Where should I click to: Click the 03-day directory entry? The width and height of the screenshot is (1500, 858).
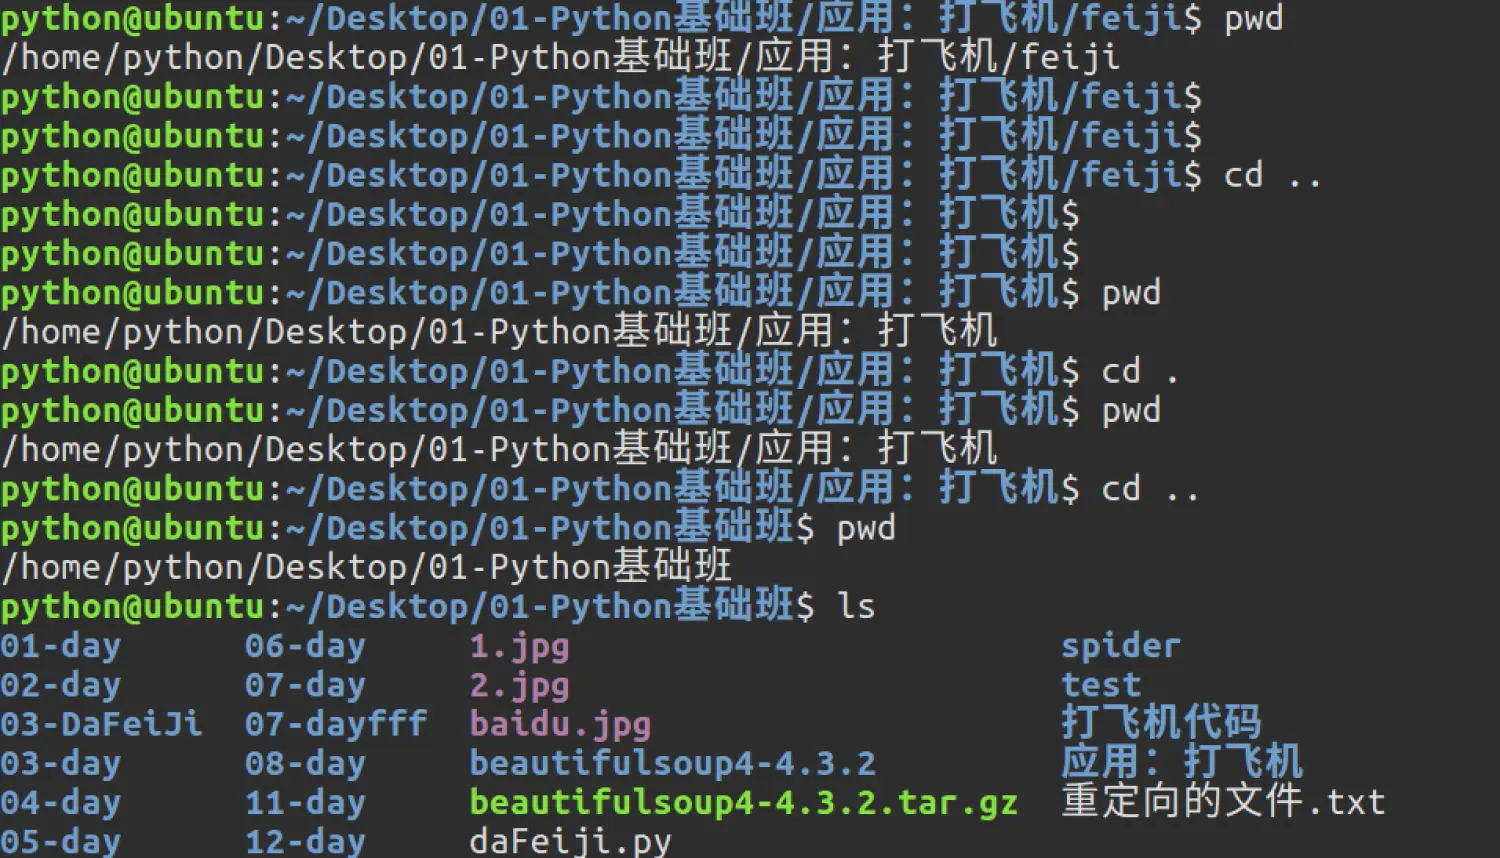[60, 763]
